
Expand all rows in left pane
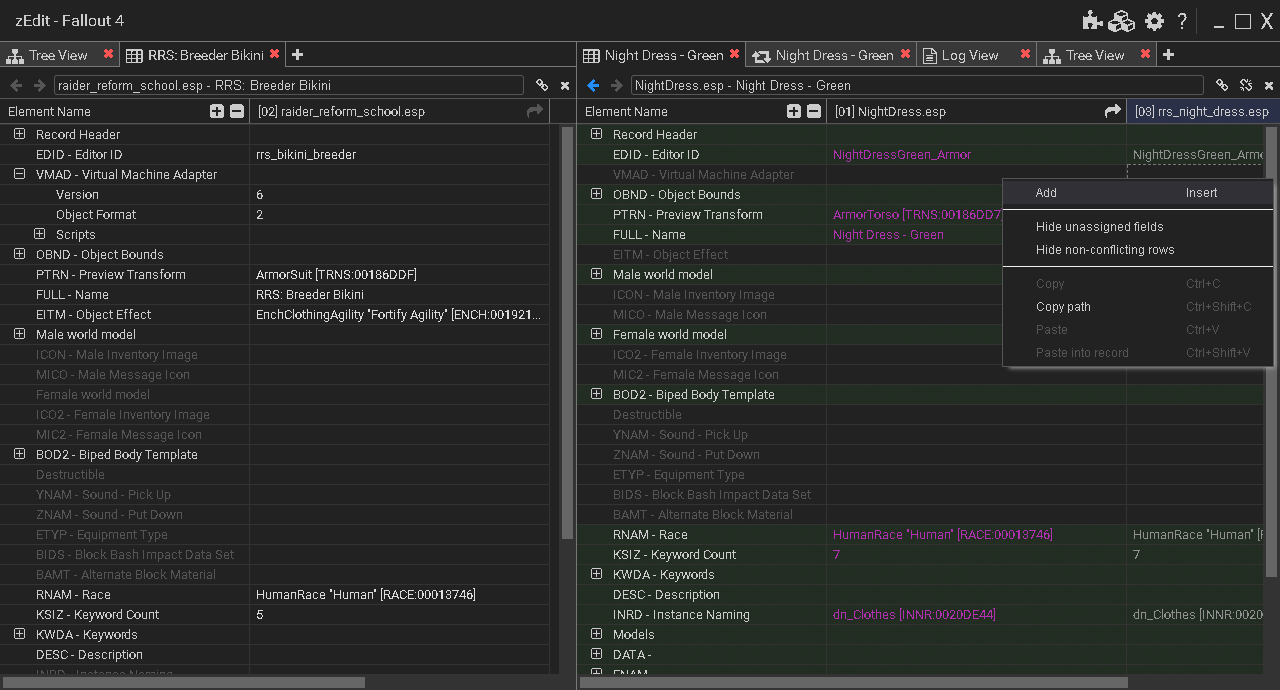coord(217,112)
